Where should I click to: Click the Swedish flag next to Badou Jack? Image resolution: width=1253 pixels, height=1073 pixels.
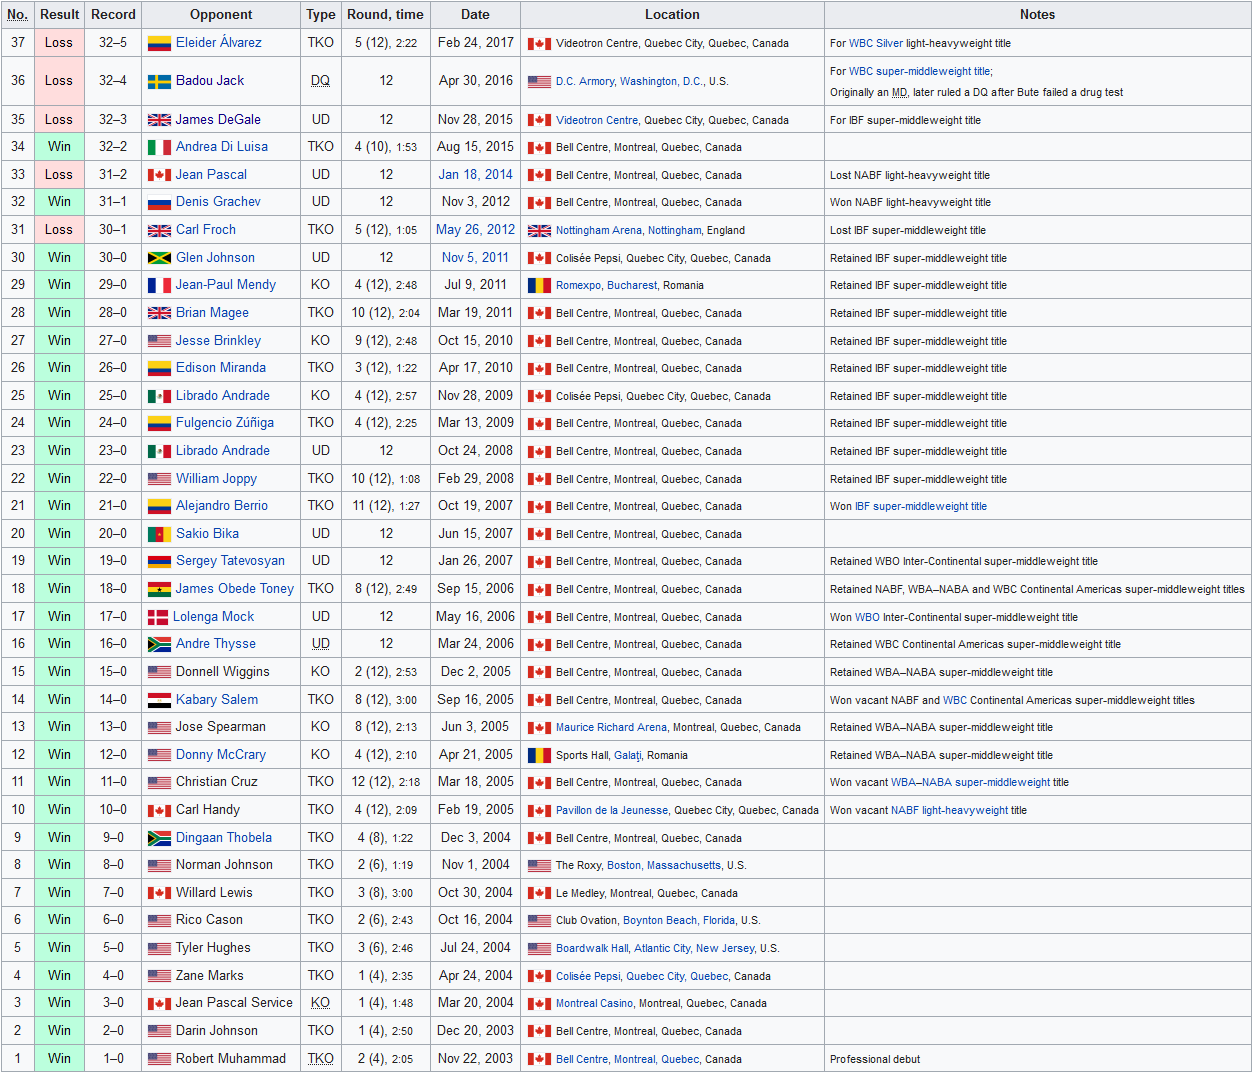(159, 81)
